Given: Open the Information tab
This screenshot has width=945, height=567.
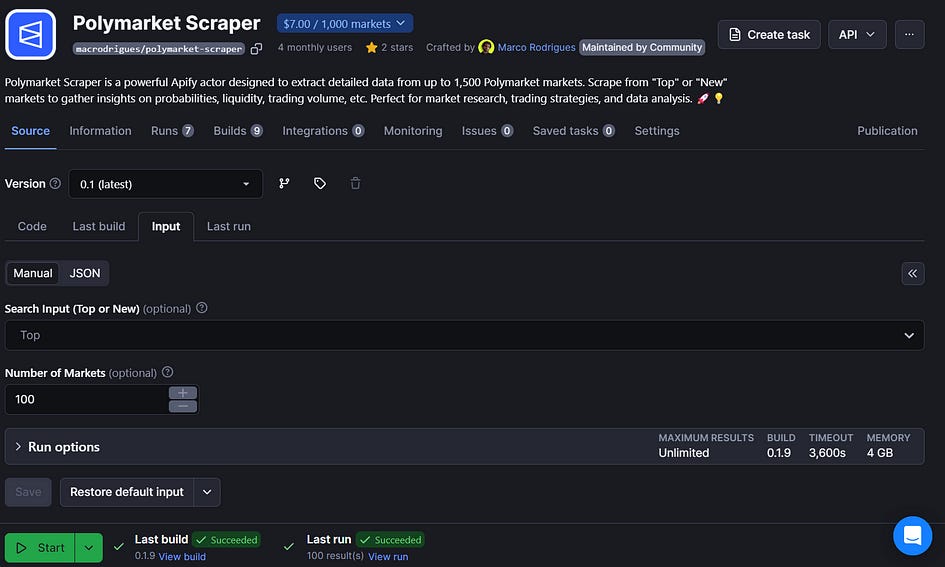Looking at the screenshot, I should pos(100,131).
